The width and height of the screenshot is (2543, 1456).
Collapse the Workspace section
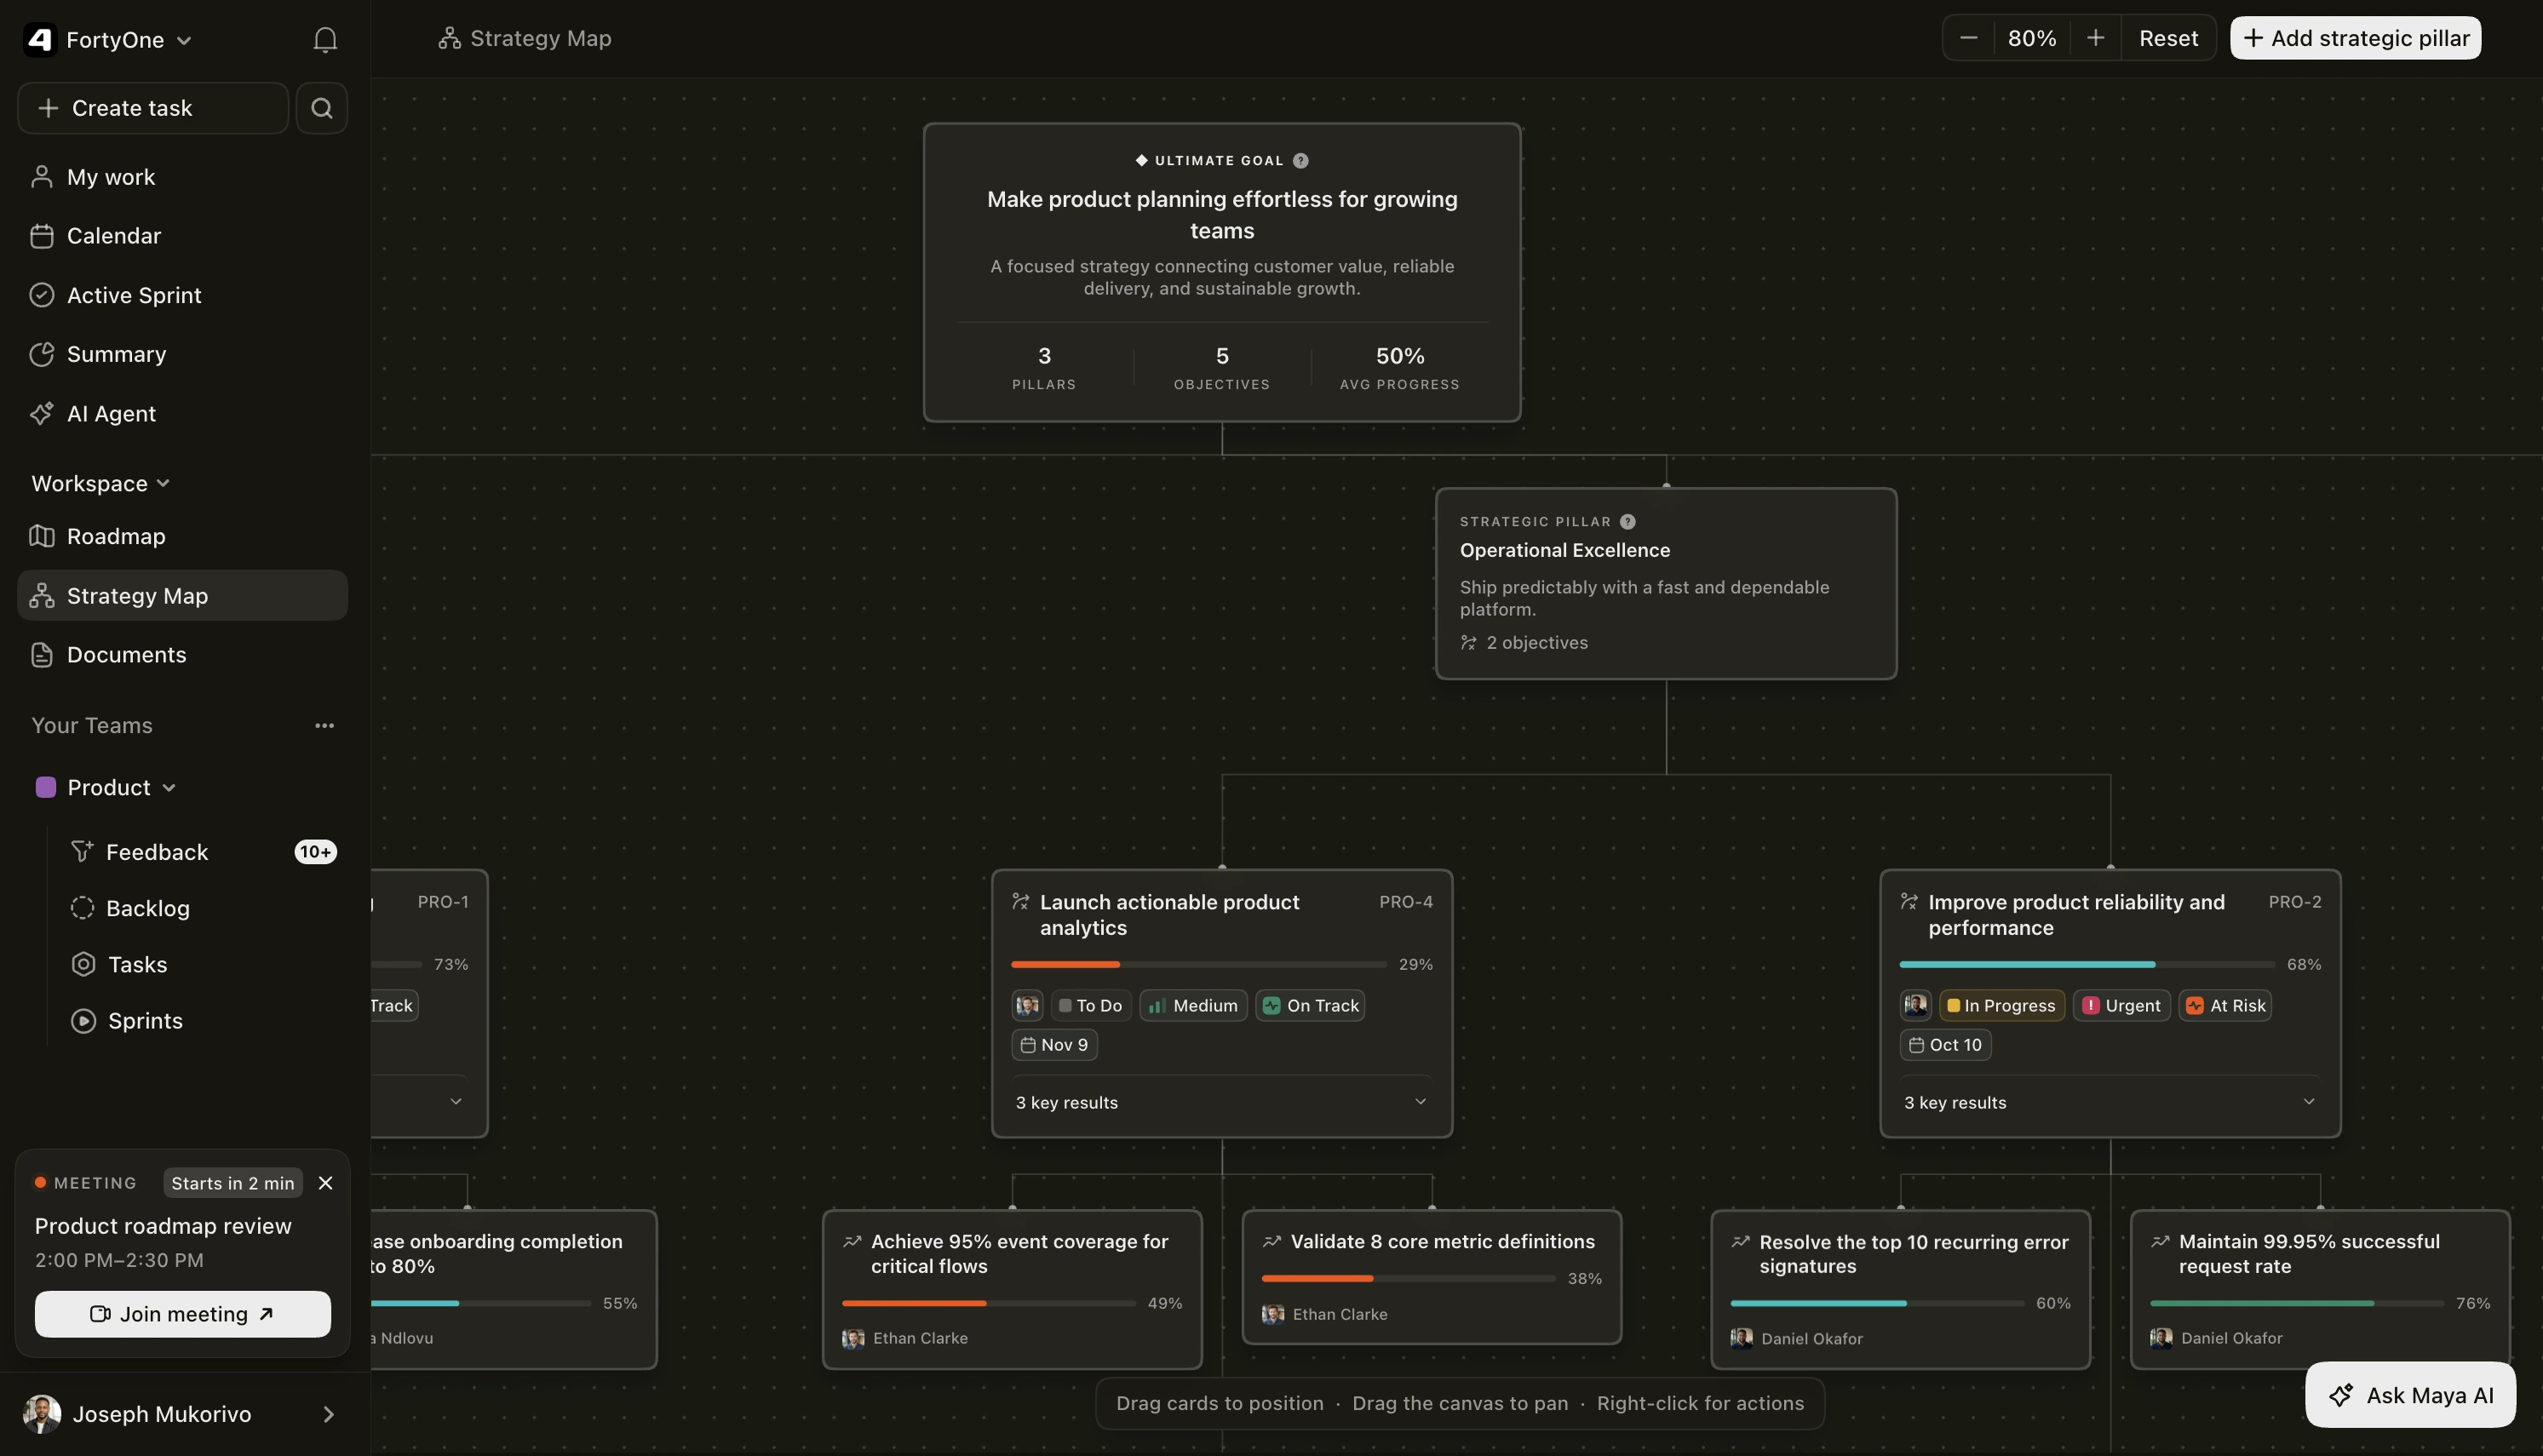pos(100,483)
